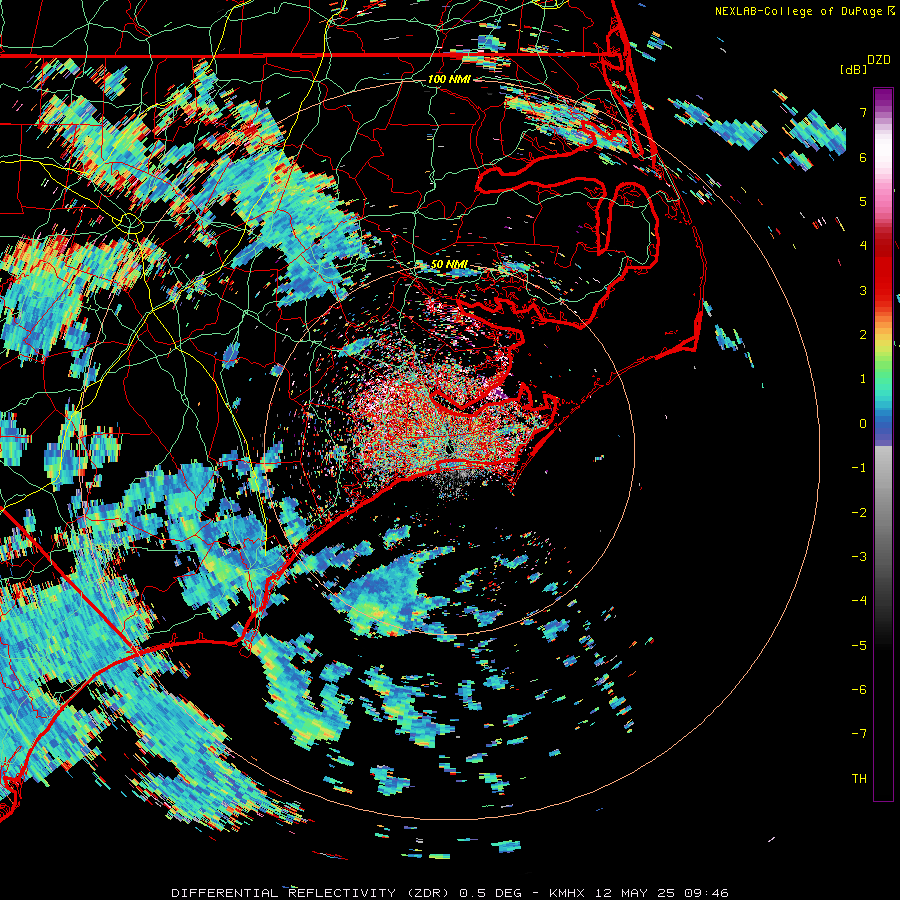Select the "-2" value on the dB scale
Viewport: 900px width, 900px height.
click(859, 513)
